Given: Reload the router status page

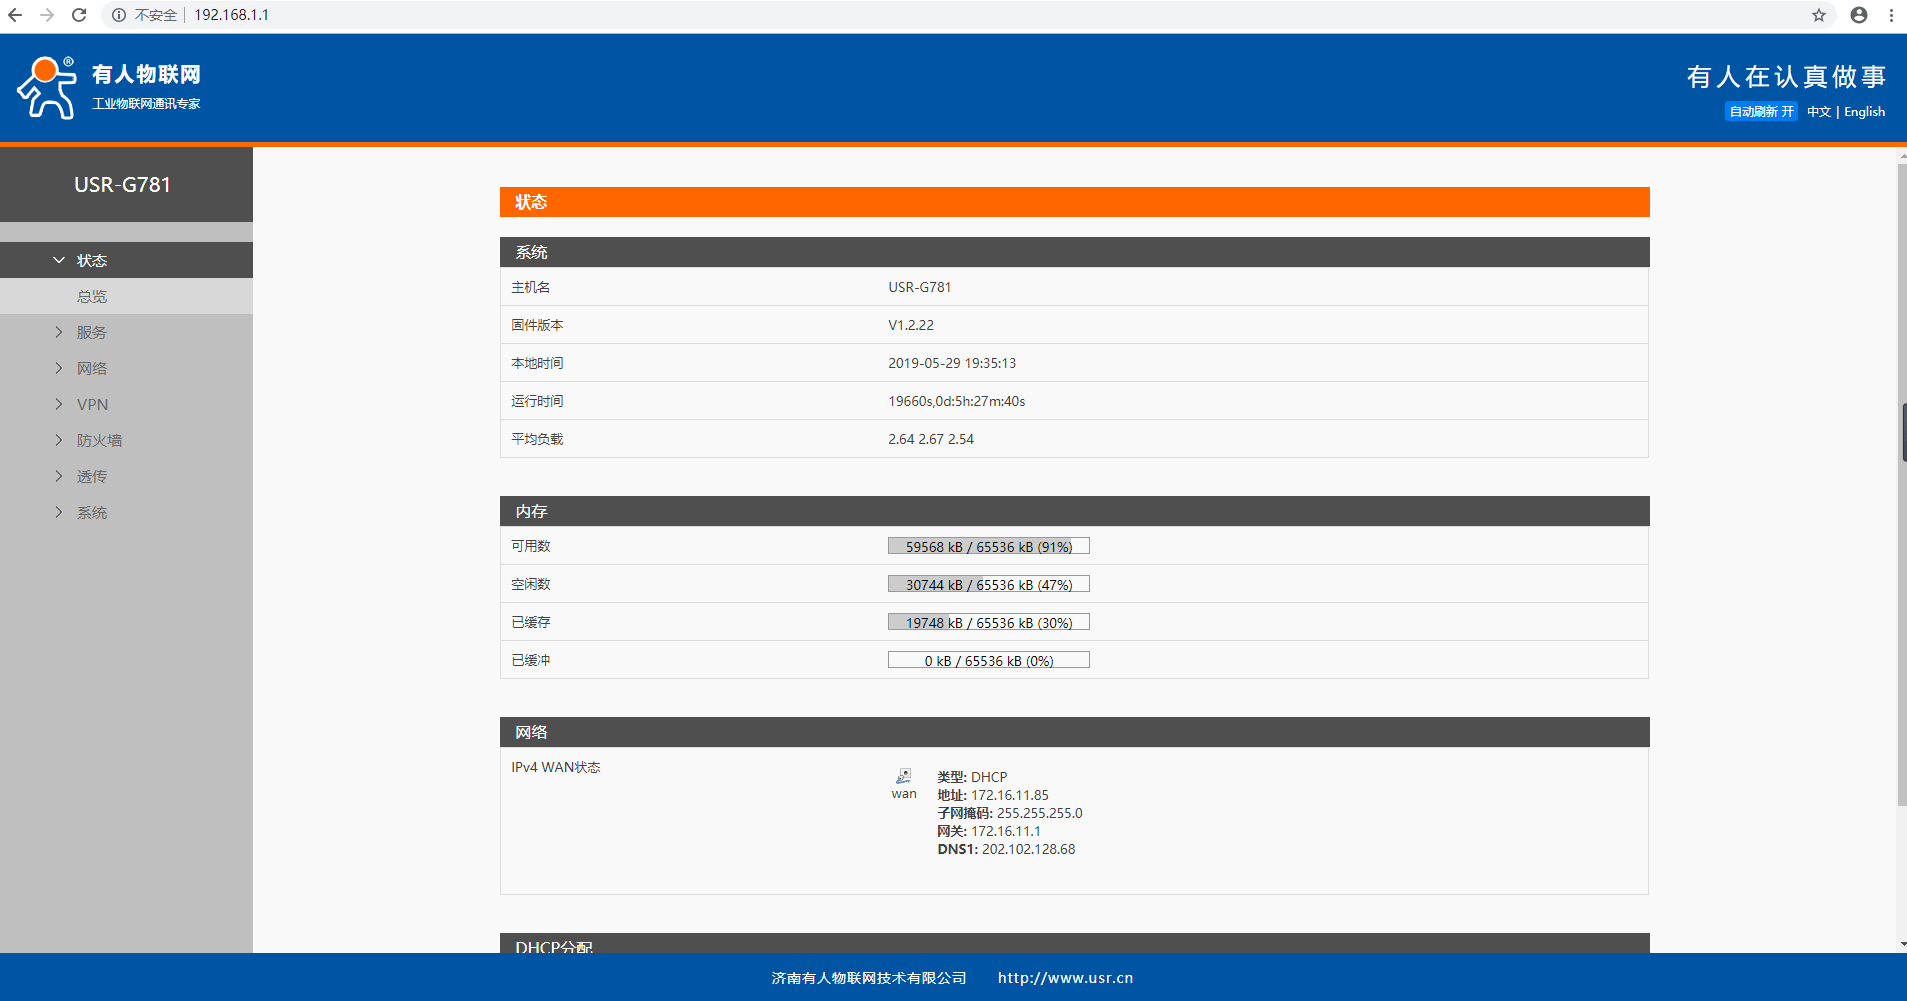Looking at the screenshot, I should tap(79, 15).
